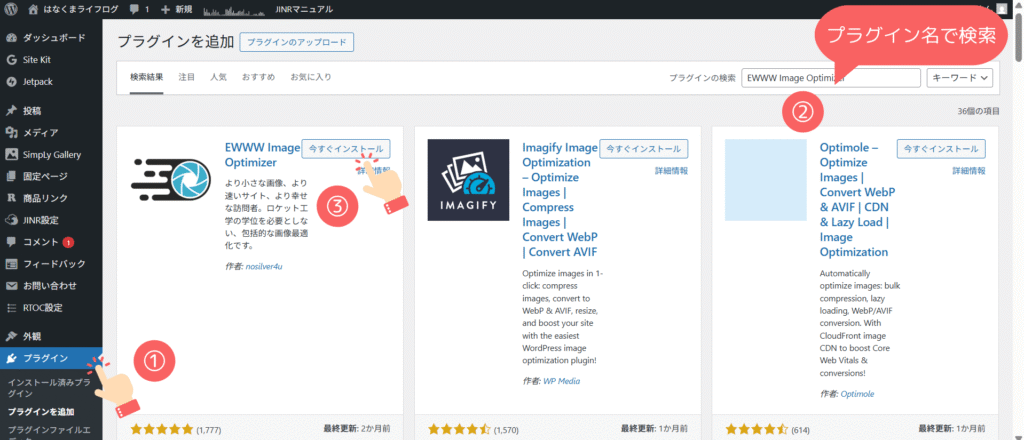Focus the プラグインの検索 input field

[831, 78]
